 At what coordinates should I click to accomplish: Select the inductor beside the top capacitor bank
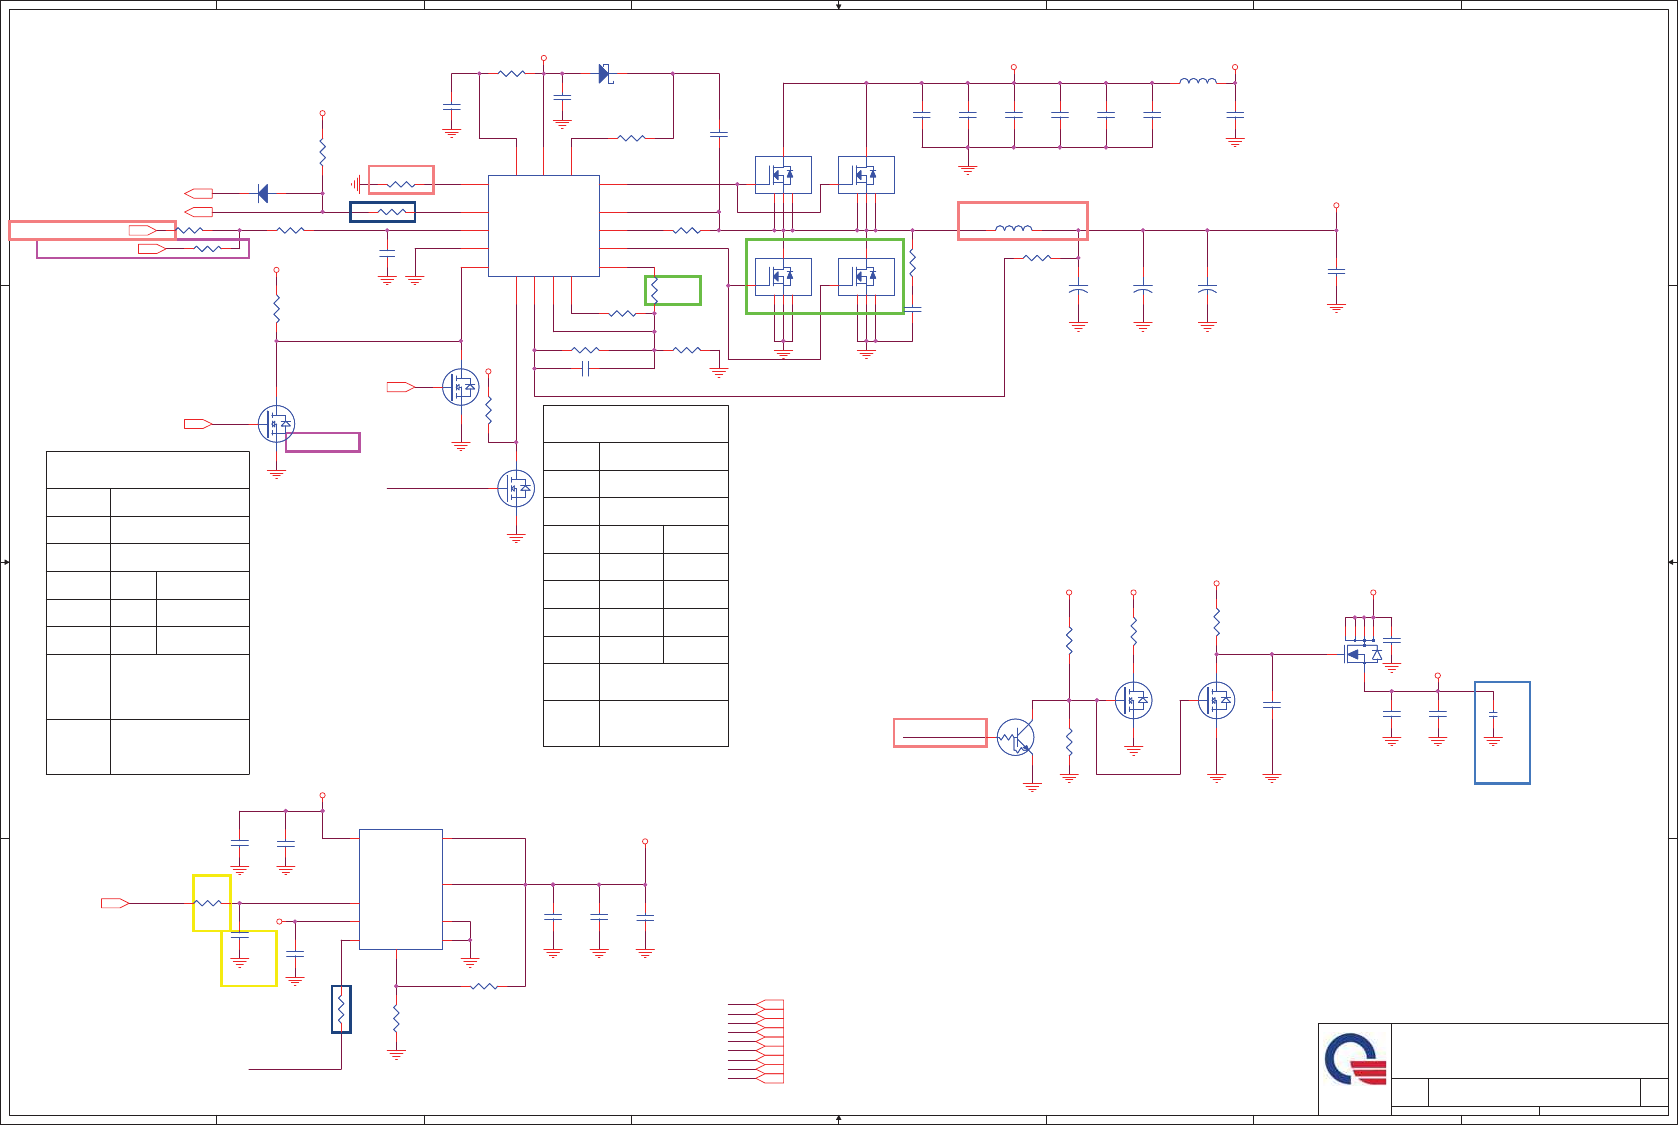tap(1198, 81)
